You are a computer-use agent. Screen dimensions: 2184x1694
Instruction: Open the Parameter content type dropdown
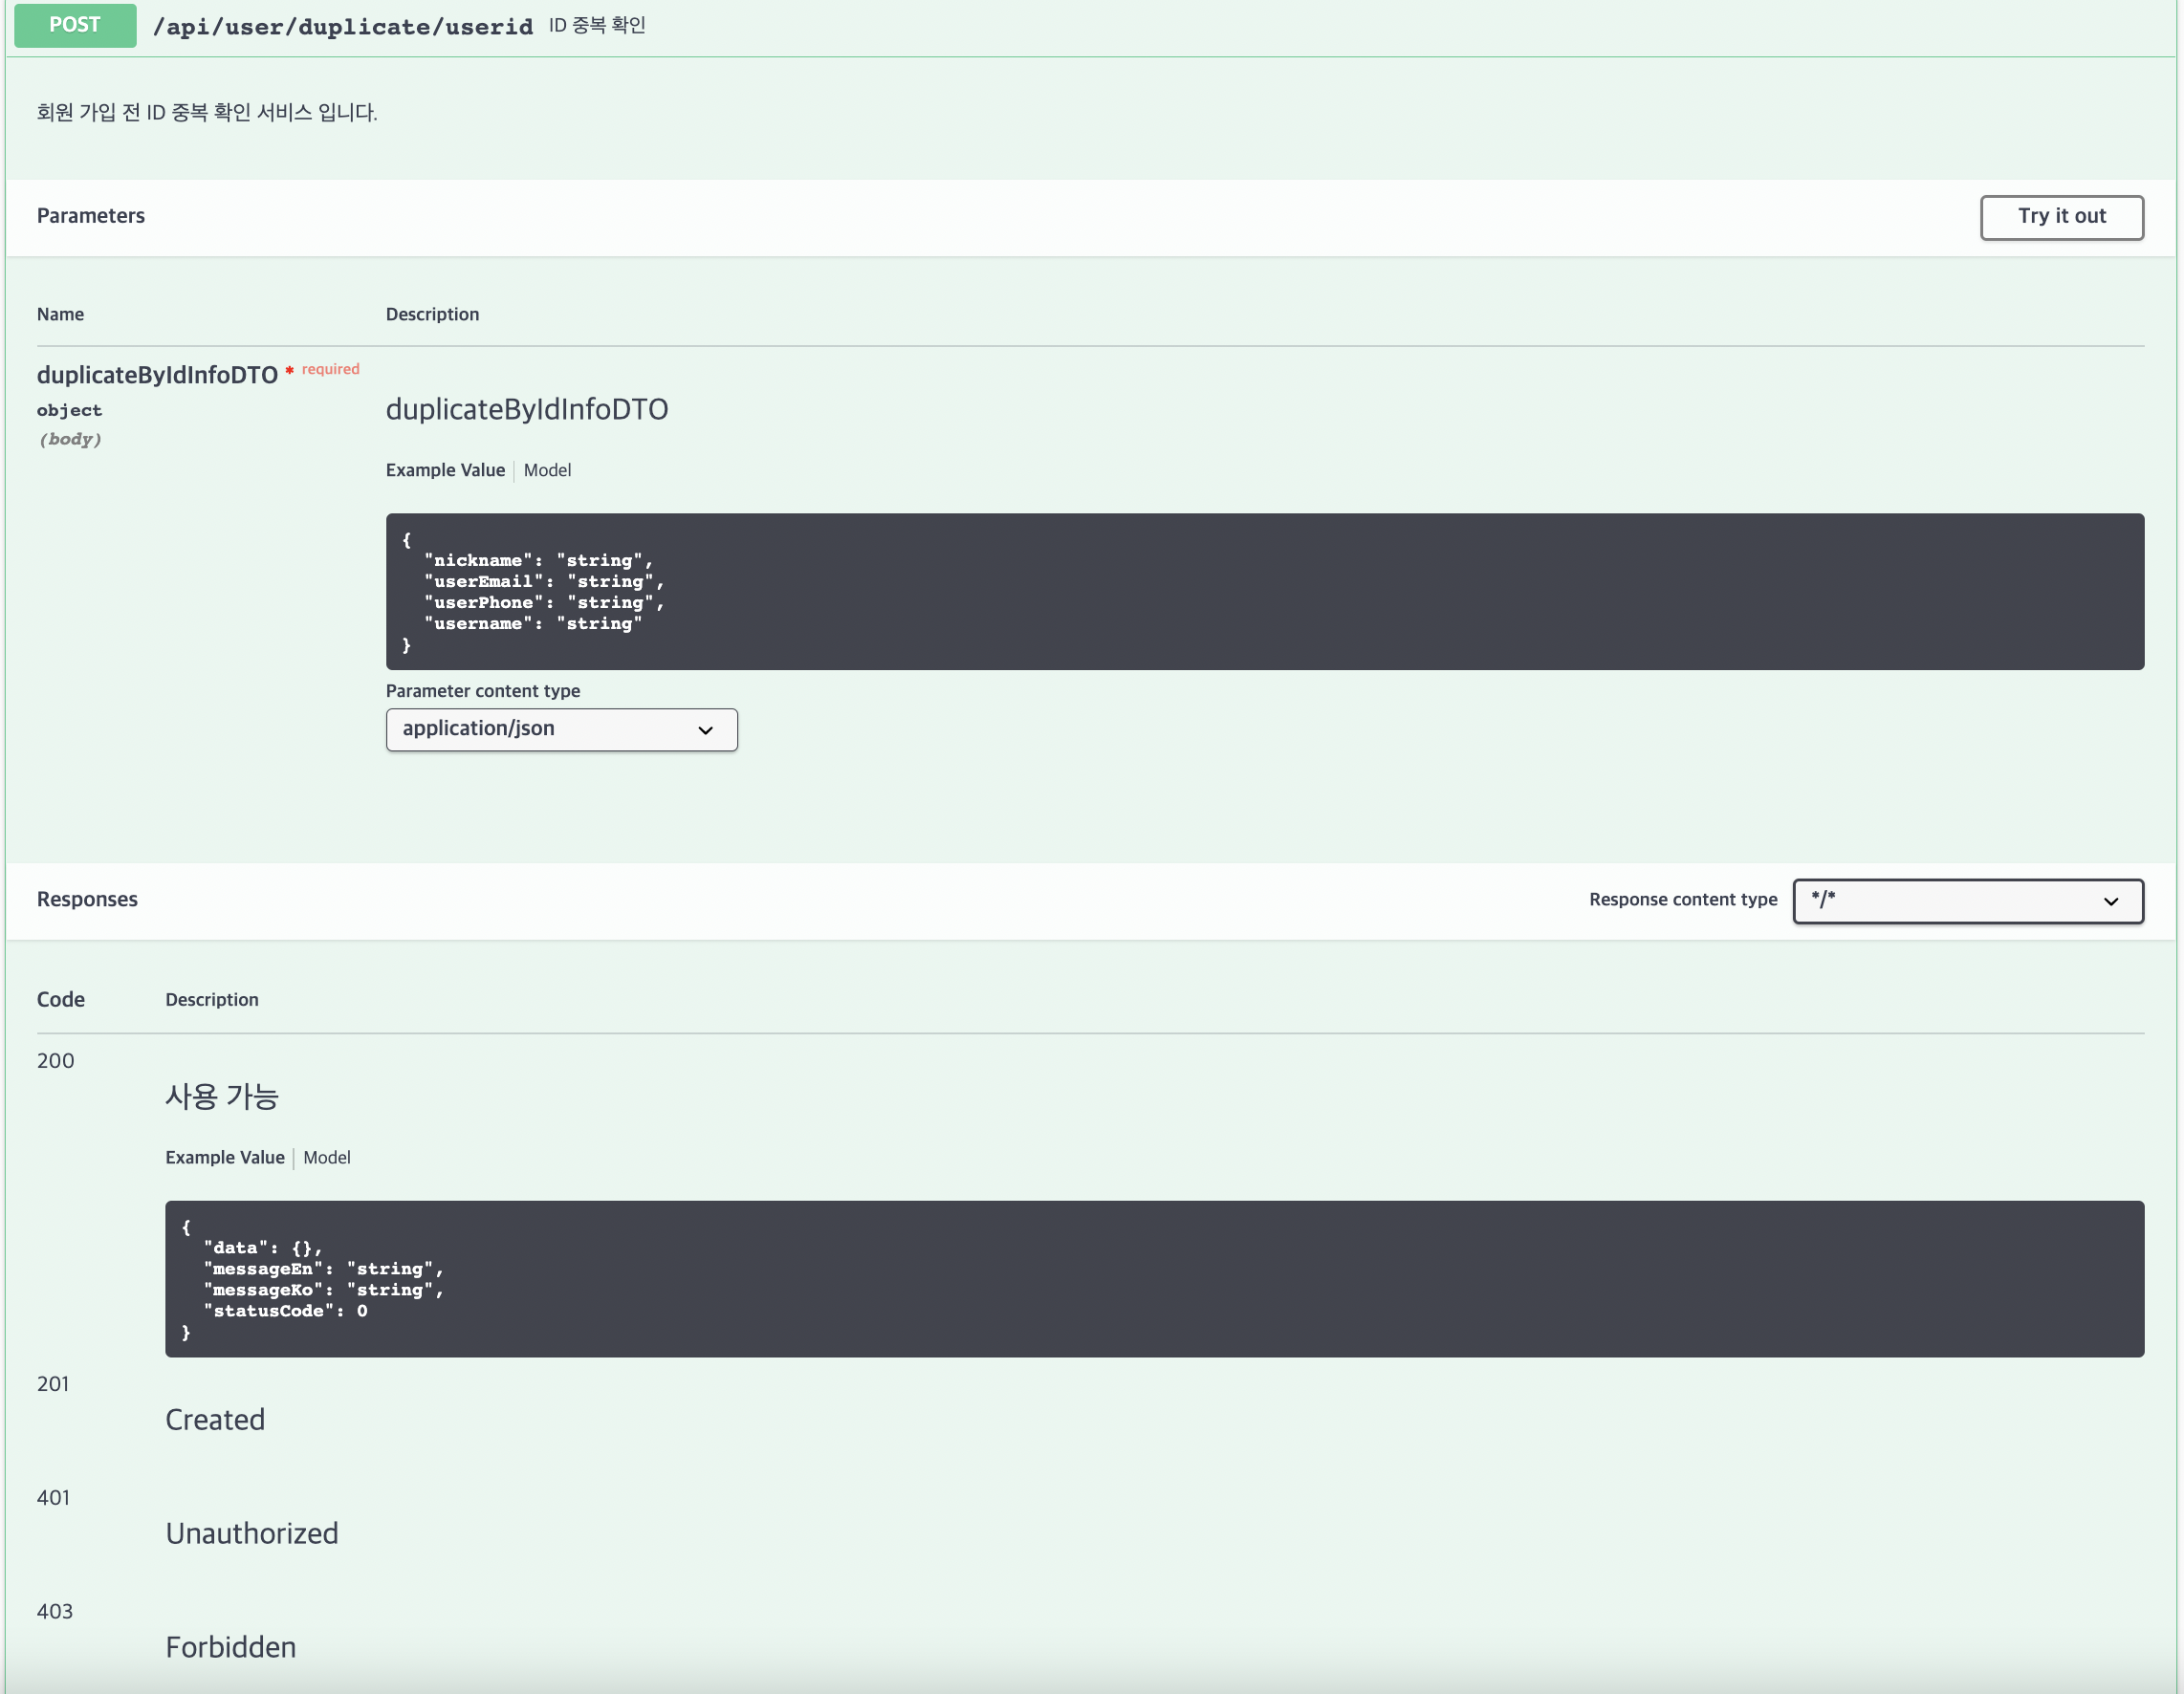pos(561,729)
